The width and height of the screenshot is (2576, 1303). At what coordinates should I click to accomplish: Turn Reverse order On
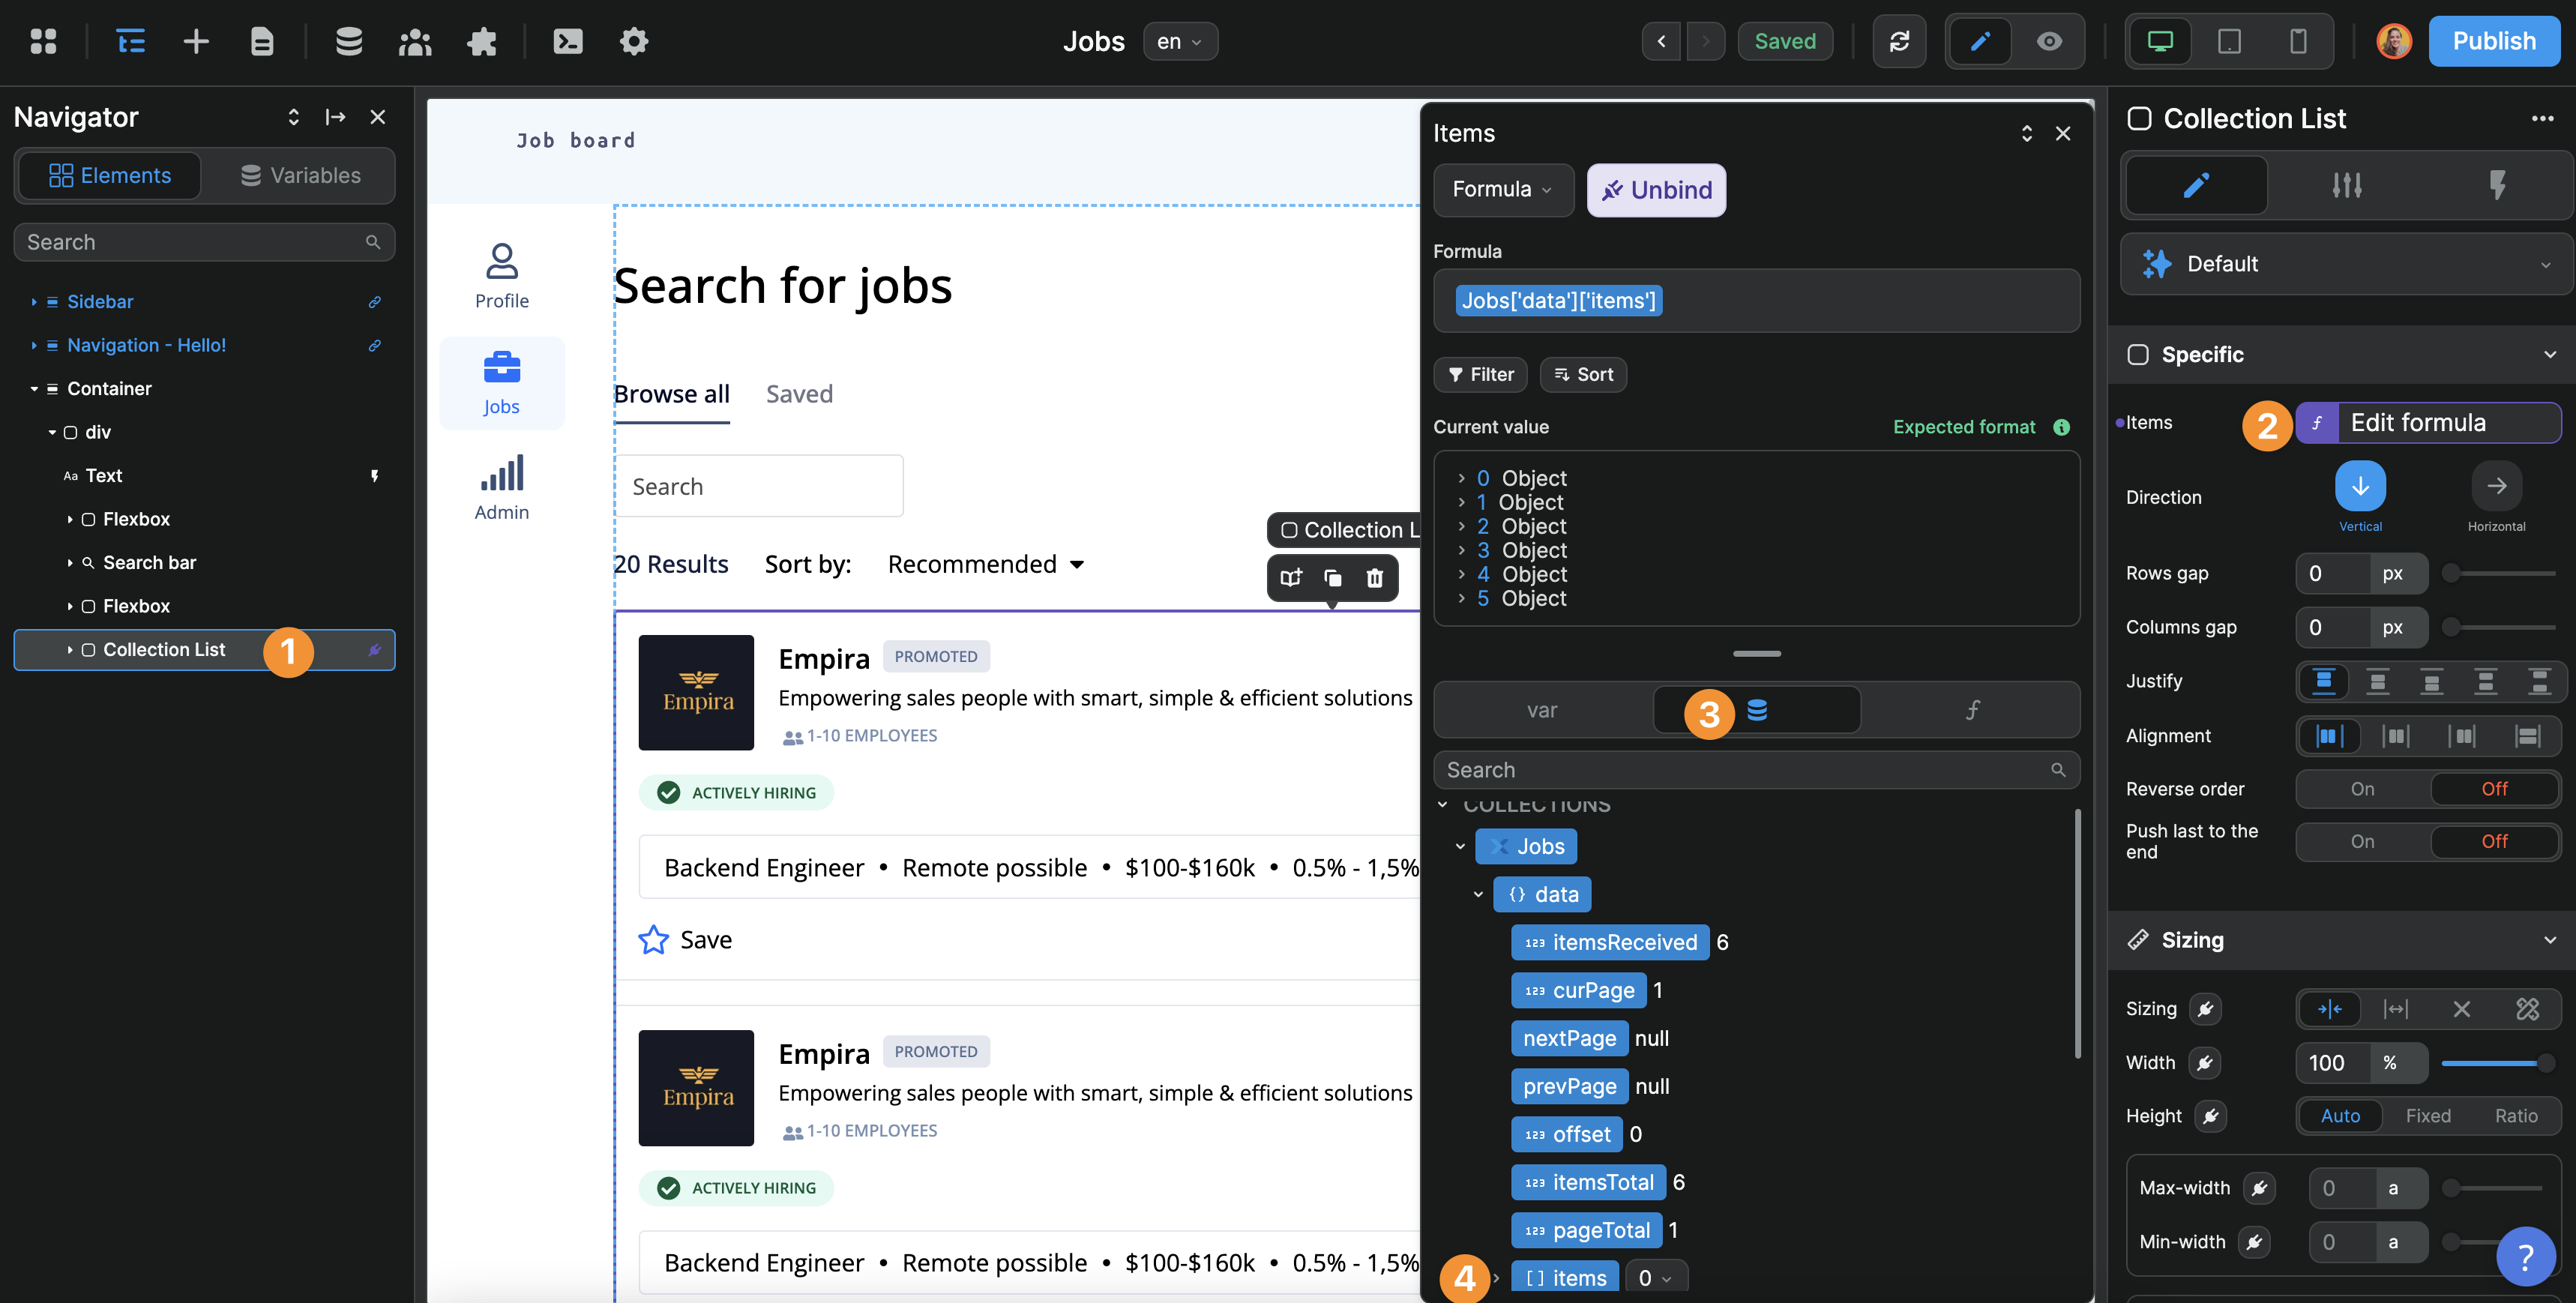click(2361, 789)
